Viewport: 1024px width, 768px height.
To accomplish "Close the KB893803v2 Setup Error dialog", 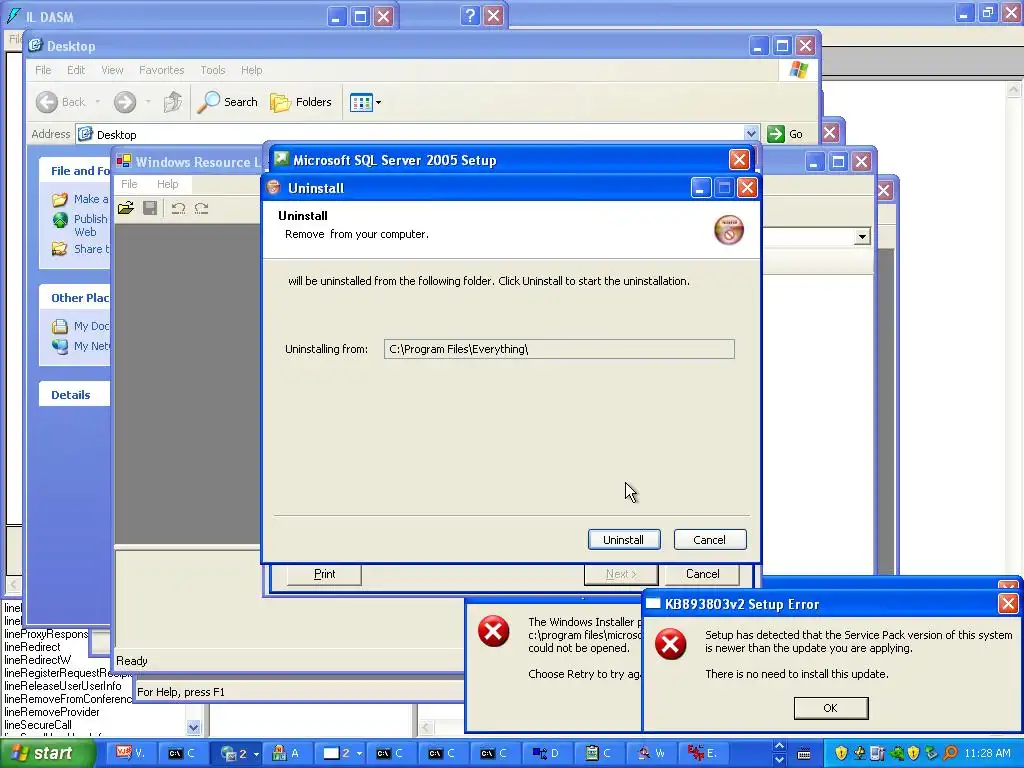I will click(x=1008, y=603).
